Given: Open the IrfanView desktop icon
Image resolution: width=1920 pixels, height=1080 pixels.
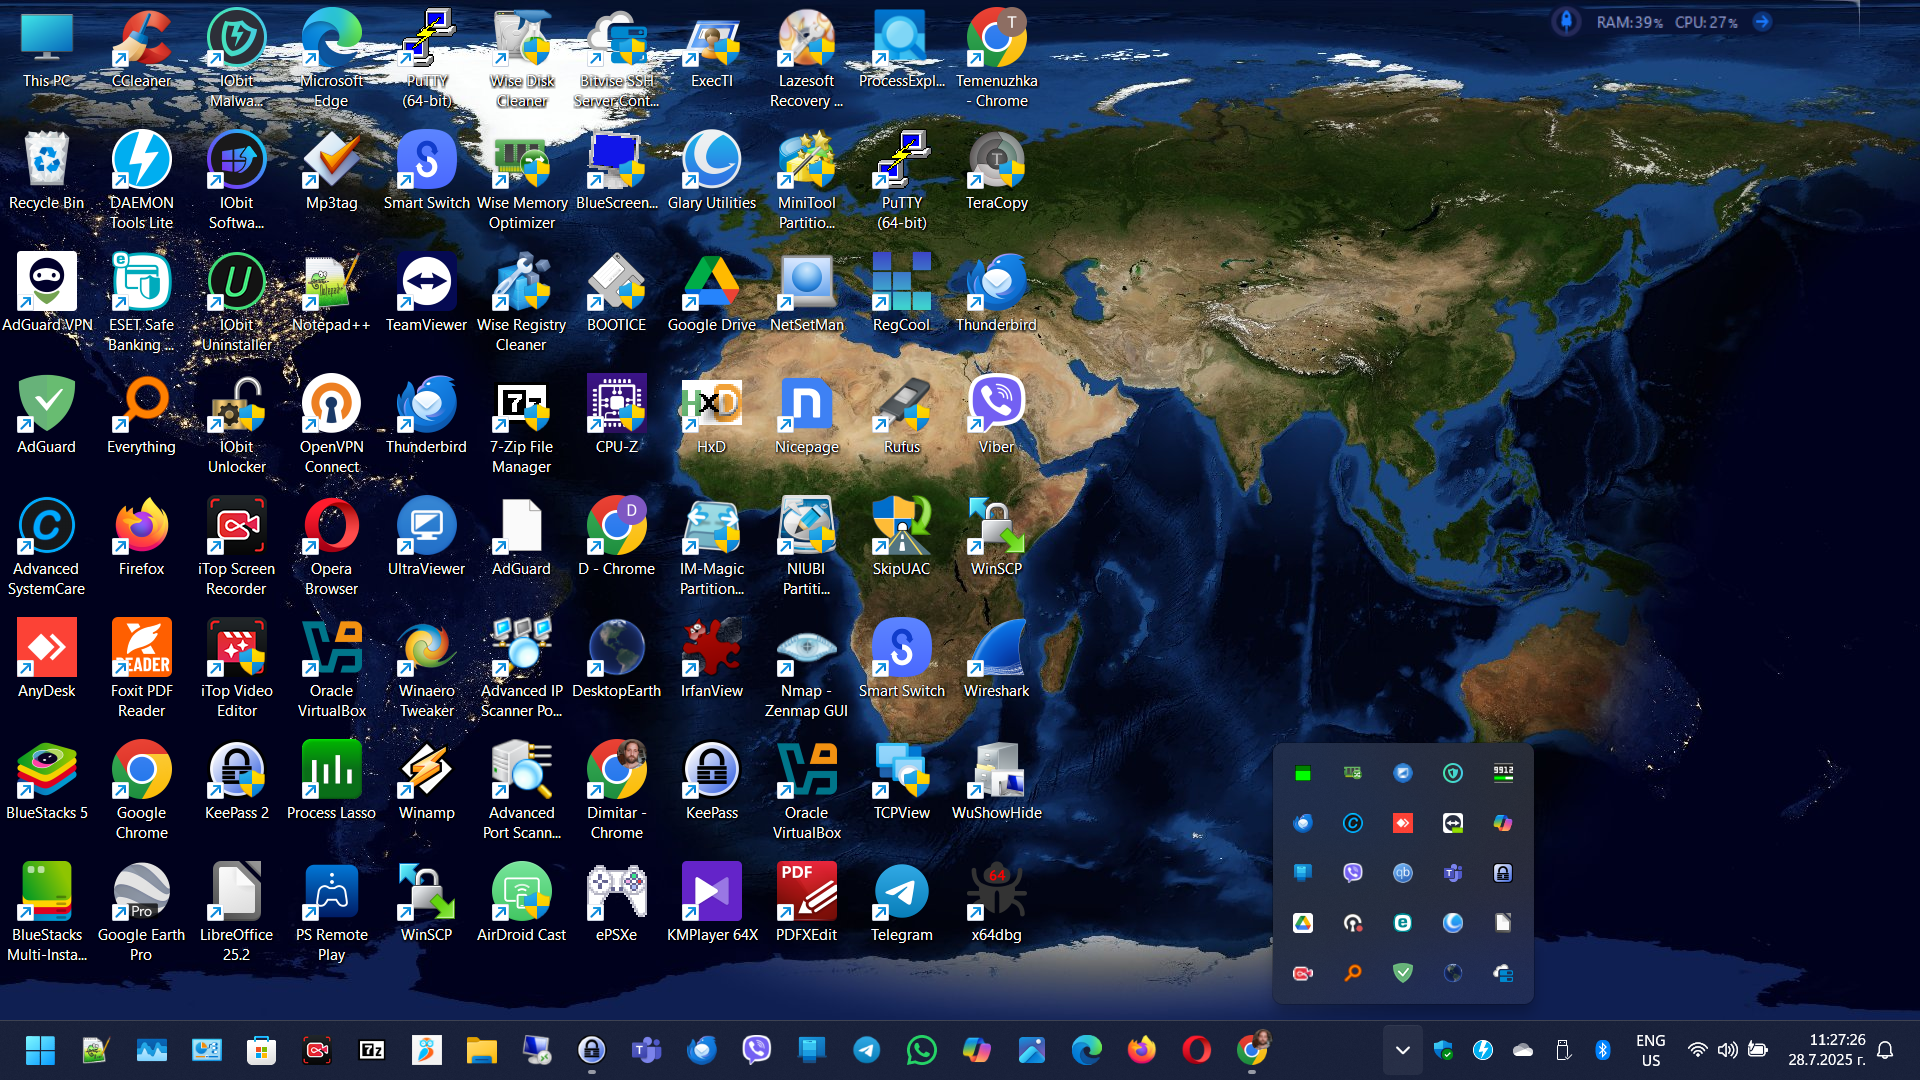Looking at the screenshot, I should [x=711, y=660].
